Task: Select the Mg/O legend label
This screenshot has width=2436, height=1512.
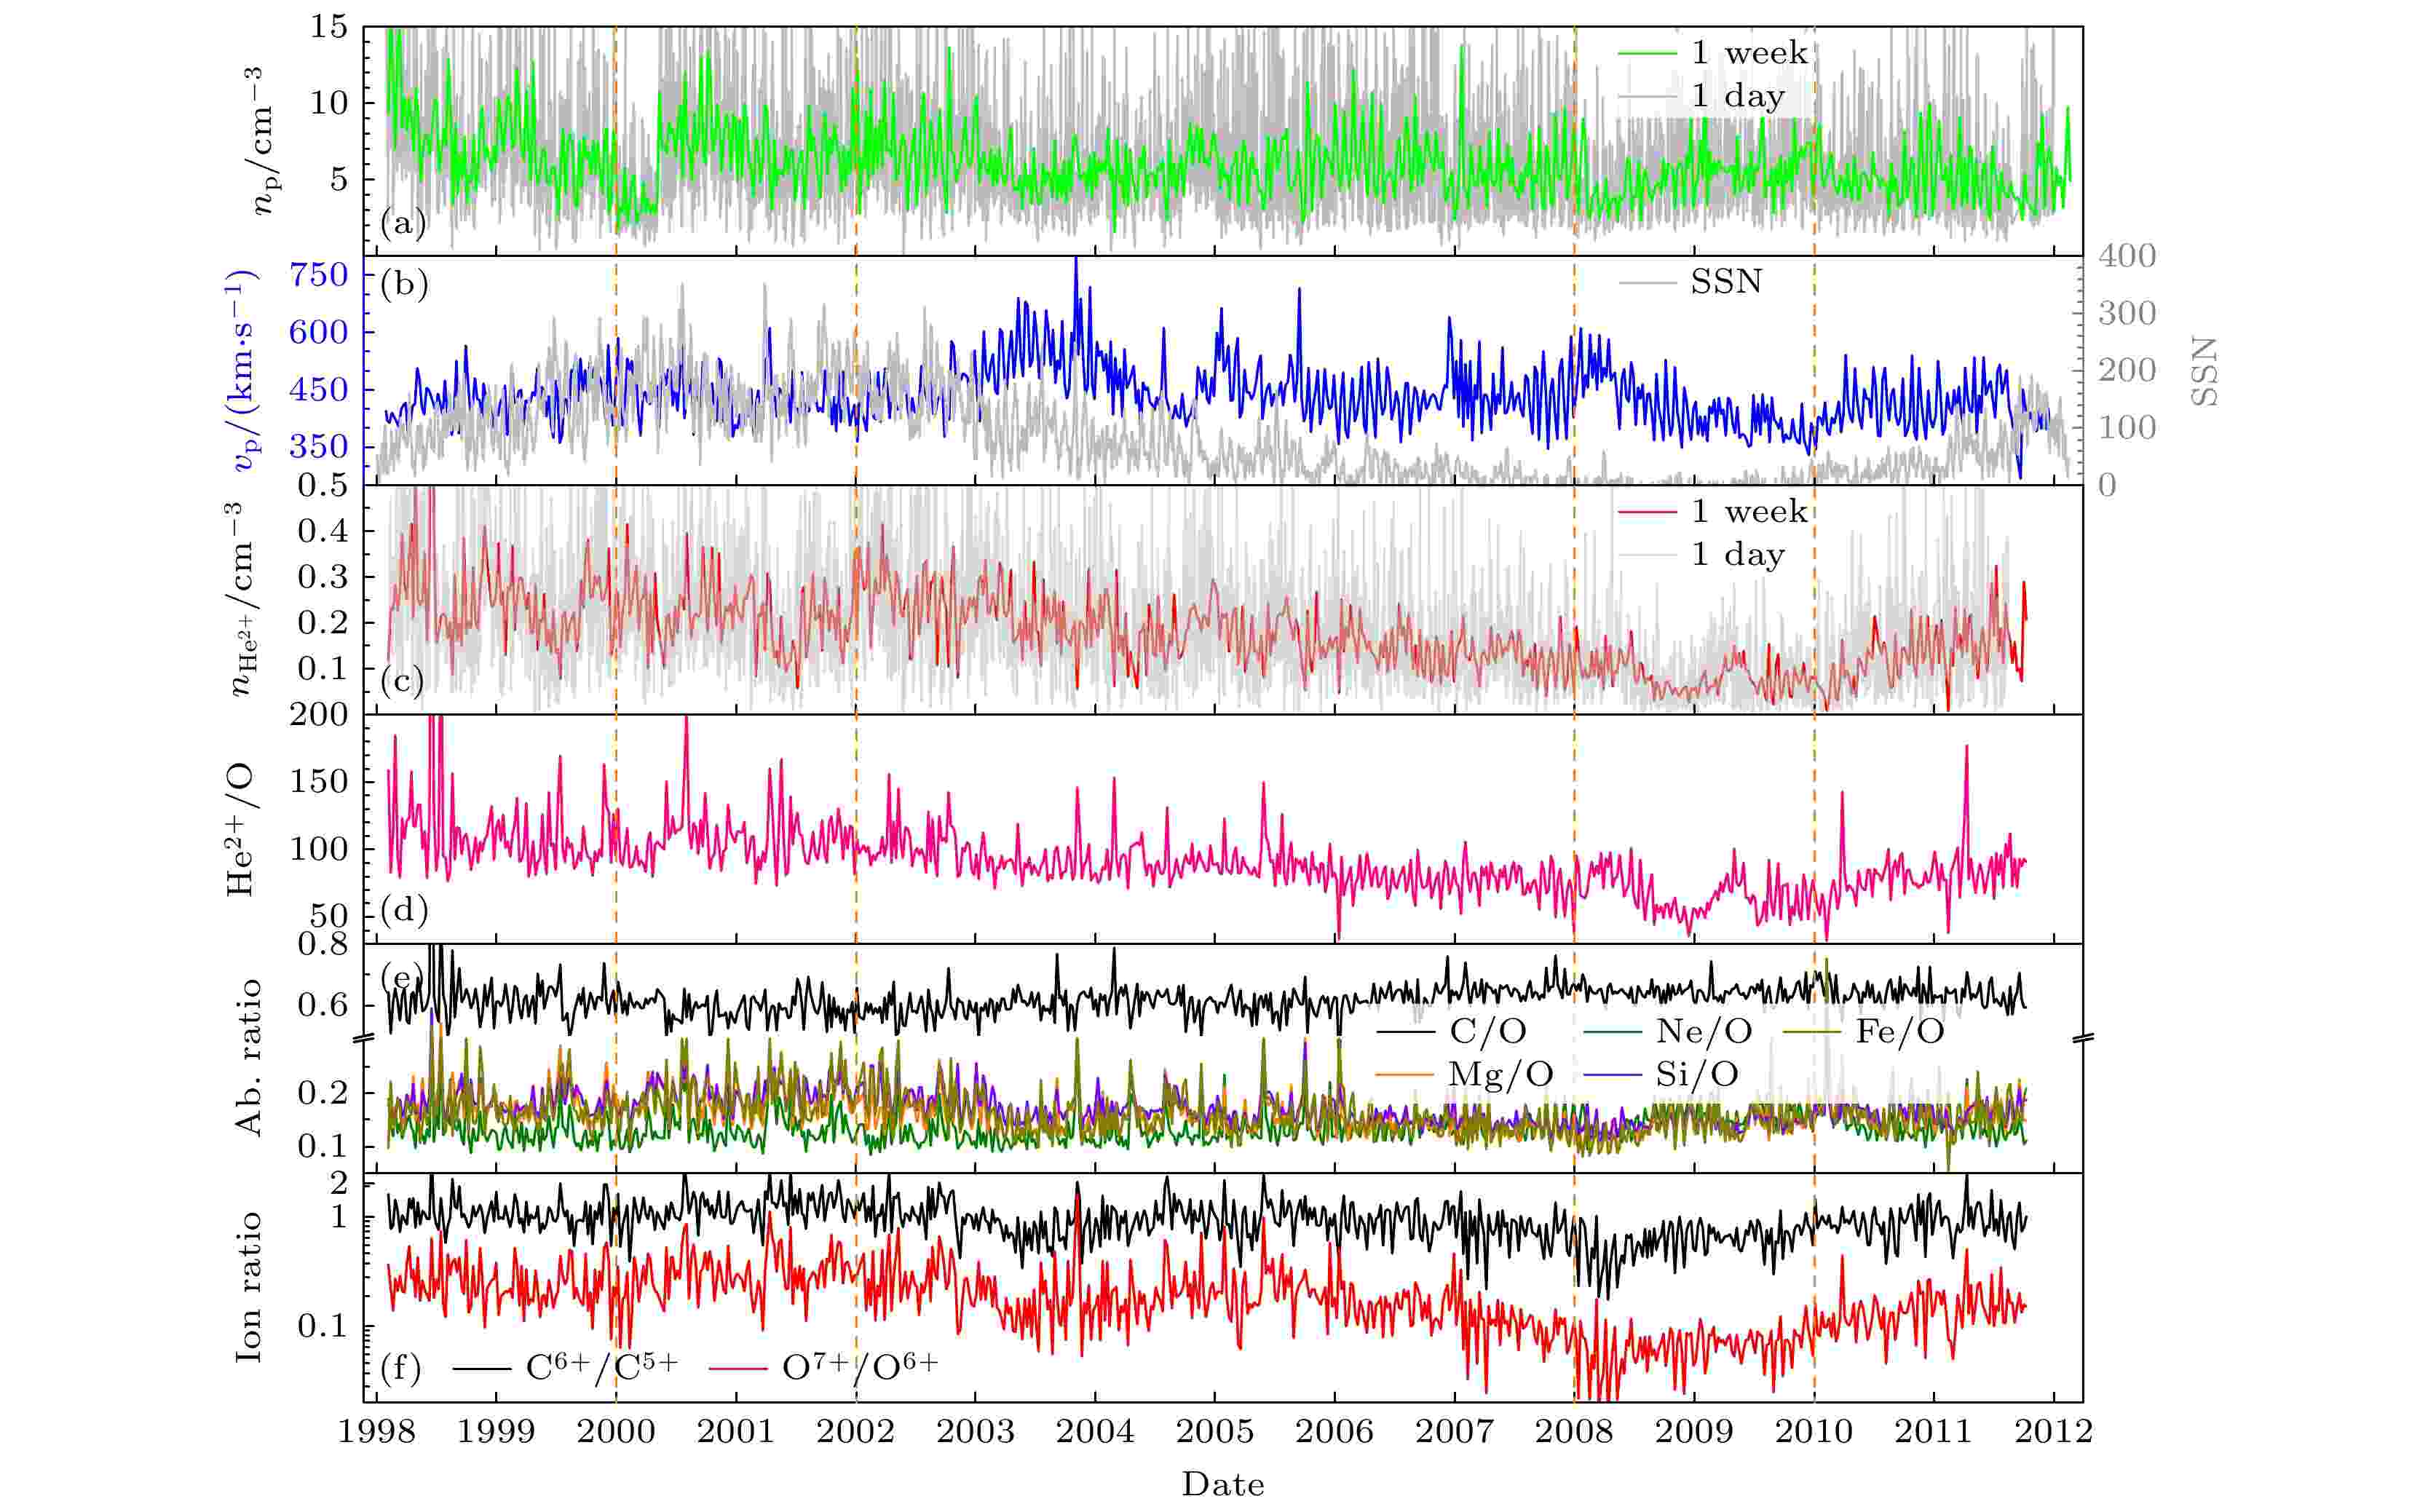Action: (x=1501, y=1075)
